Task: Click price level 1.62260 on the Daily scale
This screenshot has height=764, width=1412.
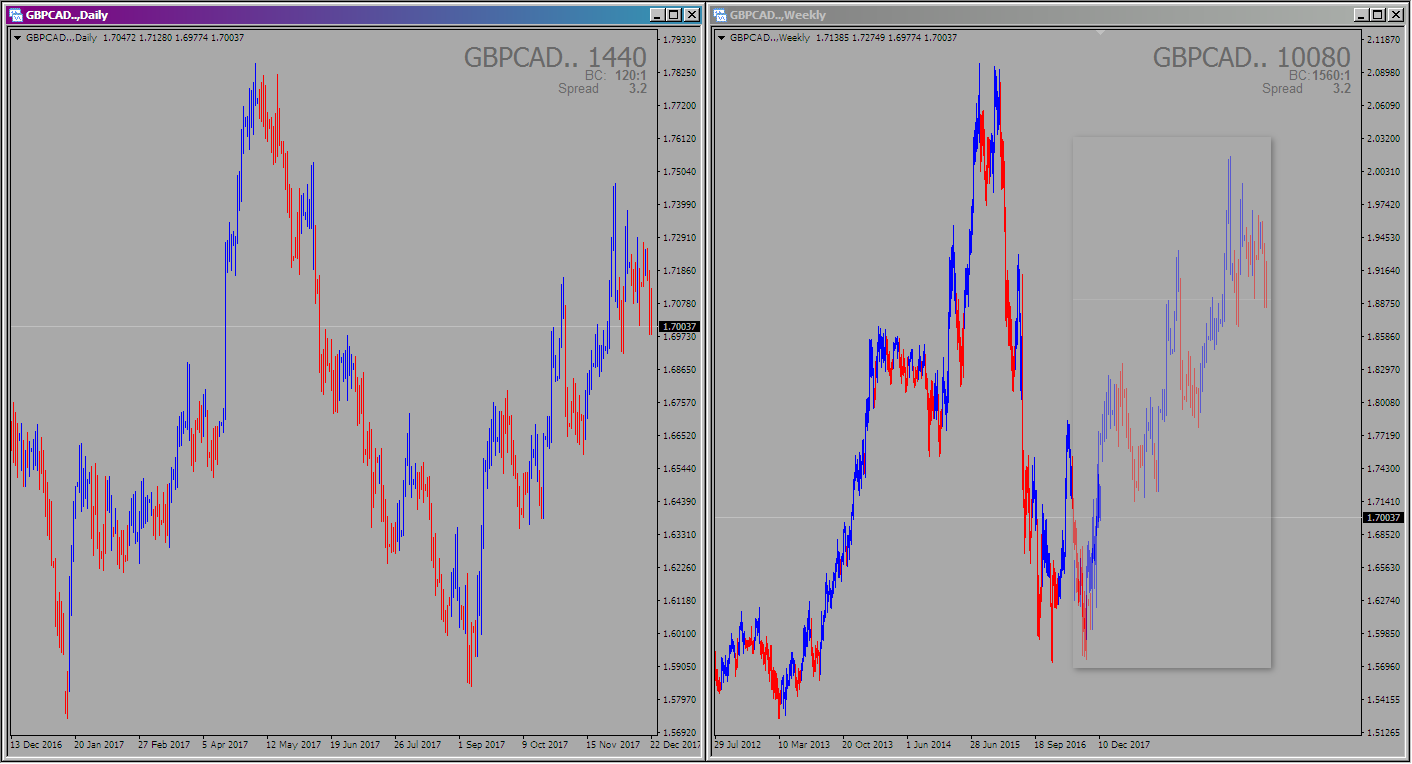Action: tap(679, 568)
